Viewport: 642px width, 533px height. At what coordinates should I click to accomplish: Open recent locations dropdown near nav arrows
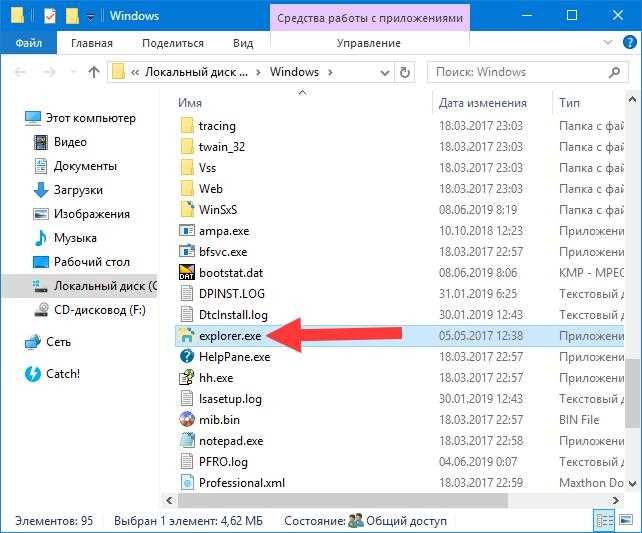[x=73, y=72]
